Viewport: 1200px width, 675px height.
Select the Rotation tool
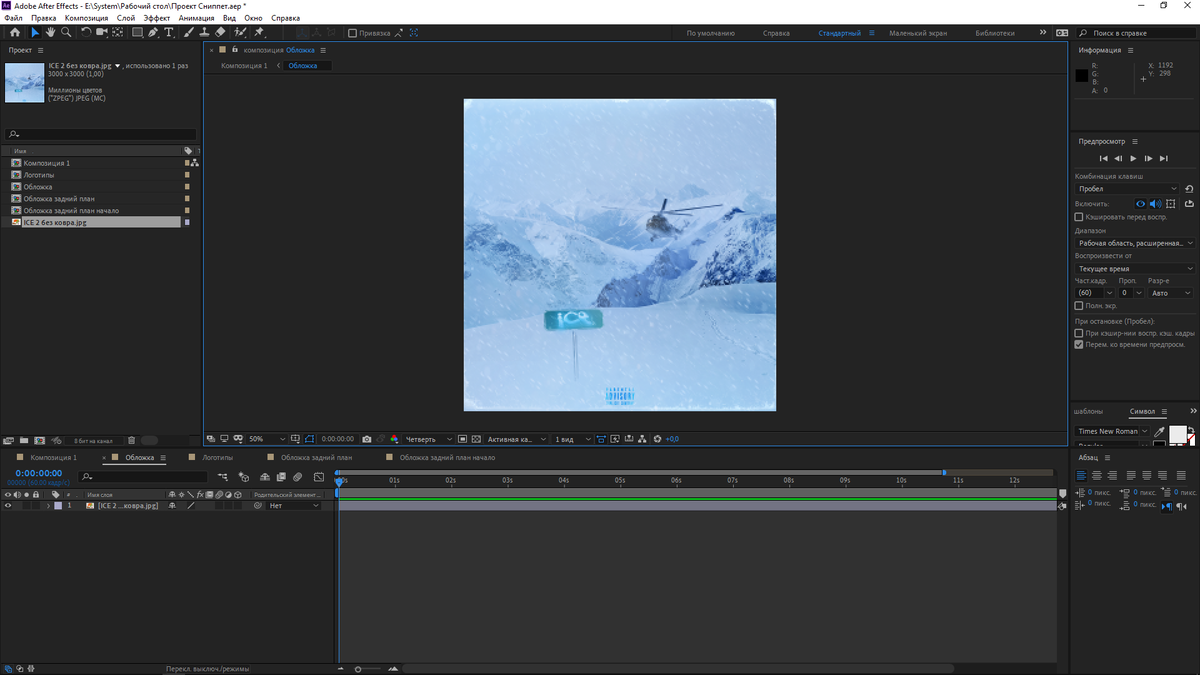[x=86, y=32]
